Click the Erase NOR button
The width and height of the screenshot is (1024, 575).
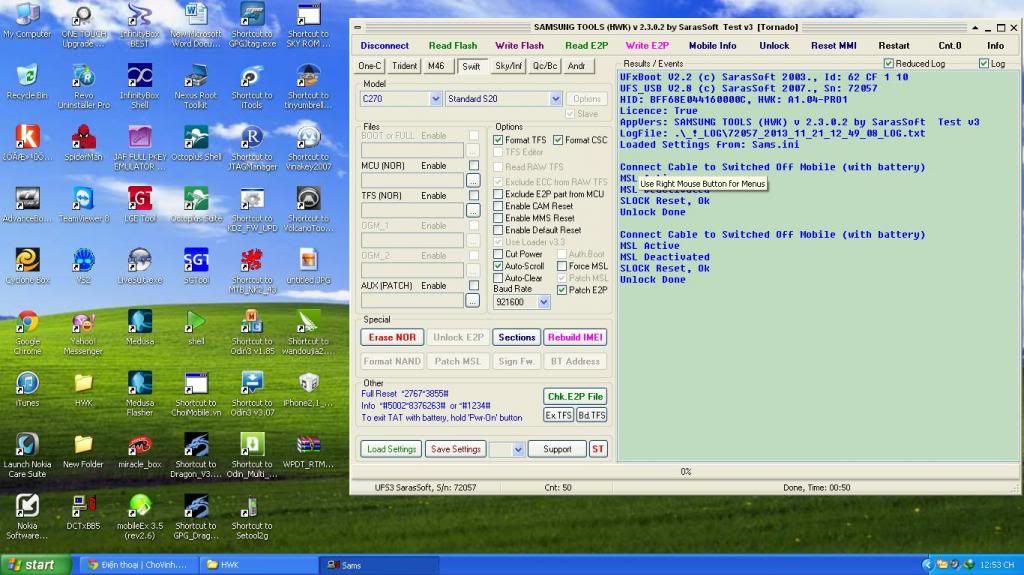[x=392, y=337]
